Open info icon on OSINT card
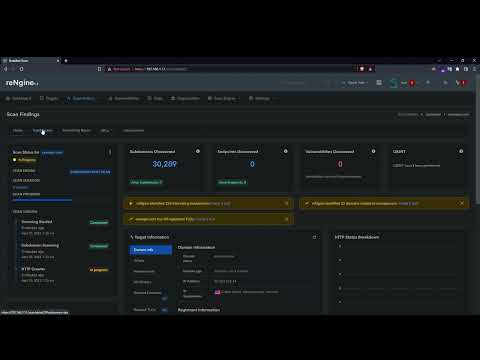 (x=461, y=151)
